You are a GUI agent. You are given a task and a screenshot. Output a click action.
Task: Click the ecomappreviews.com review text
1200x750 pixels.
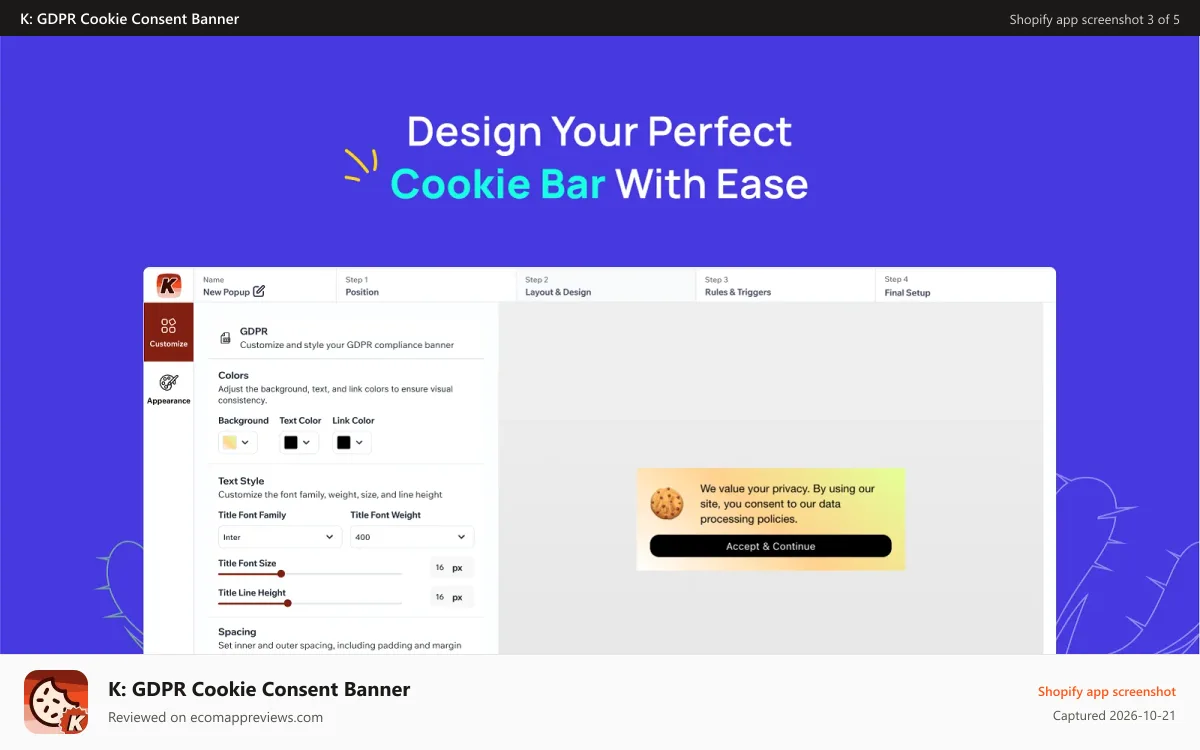pyautogui.click(x=215, y=717)
